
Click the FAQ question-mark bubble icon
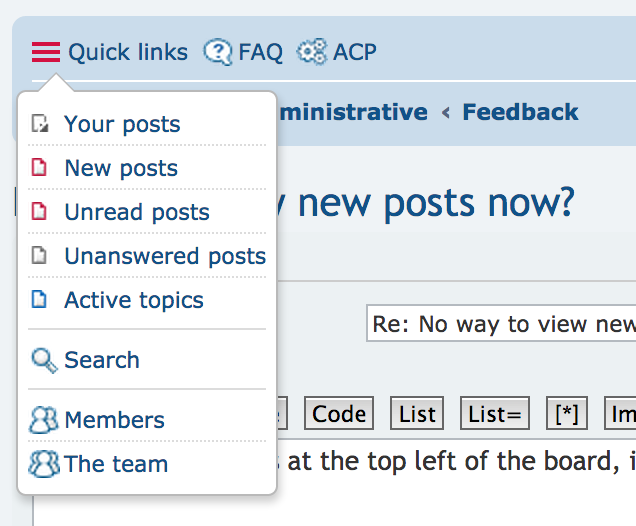tap(217, 52)
